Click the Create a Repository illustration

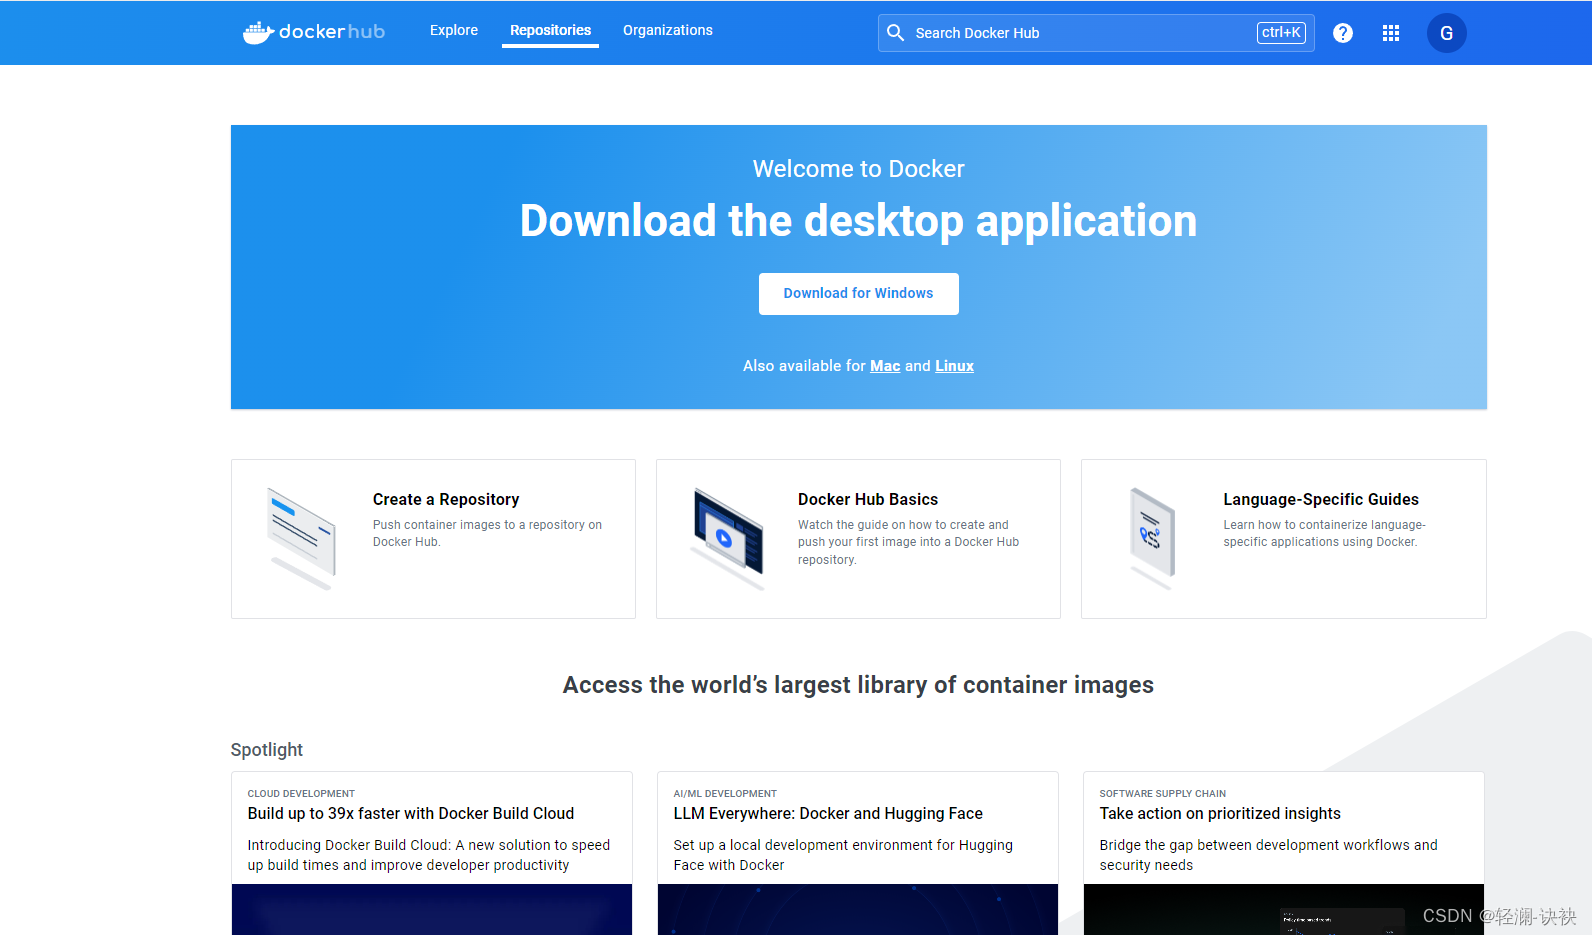coord(302,538)
